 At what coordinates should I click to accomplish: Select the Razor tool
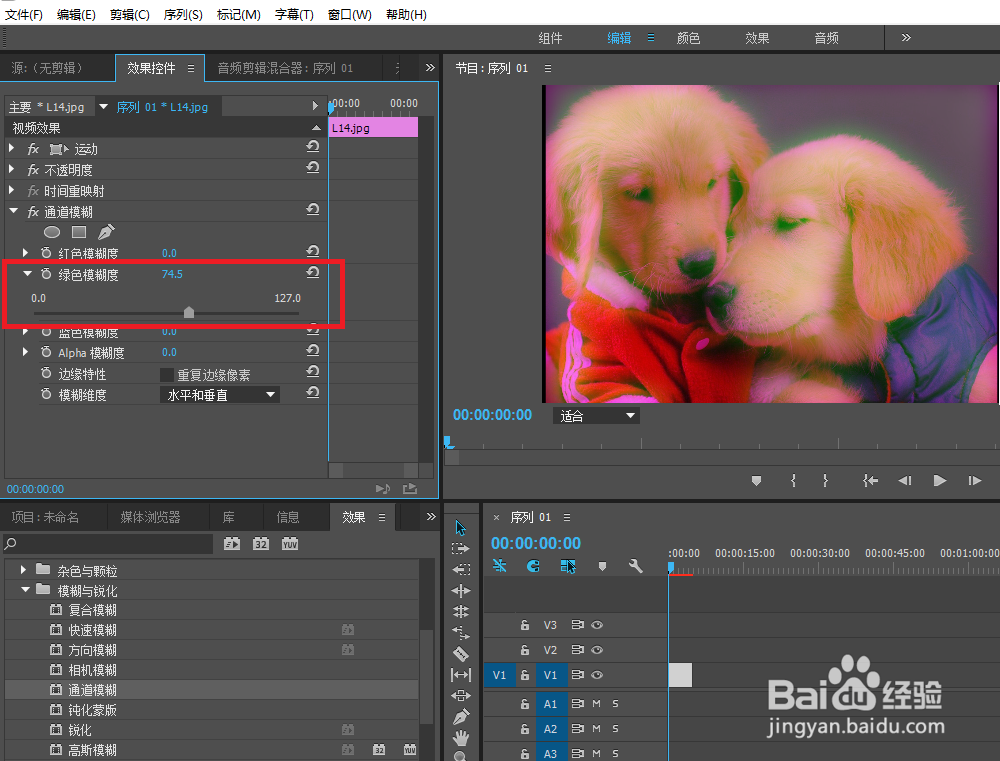coord(460,654)
